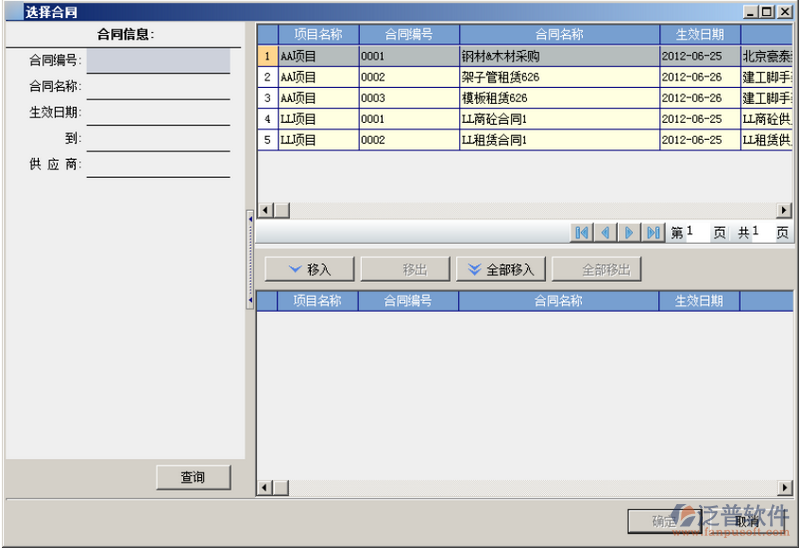Click the 合同名称 text field

pyautogui.click(x=158, y=87)
